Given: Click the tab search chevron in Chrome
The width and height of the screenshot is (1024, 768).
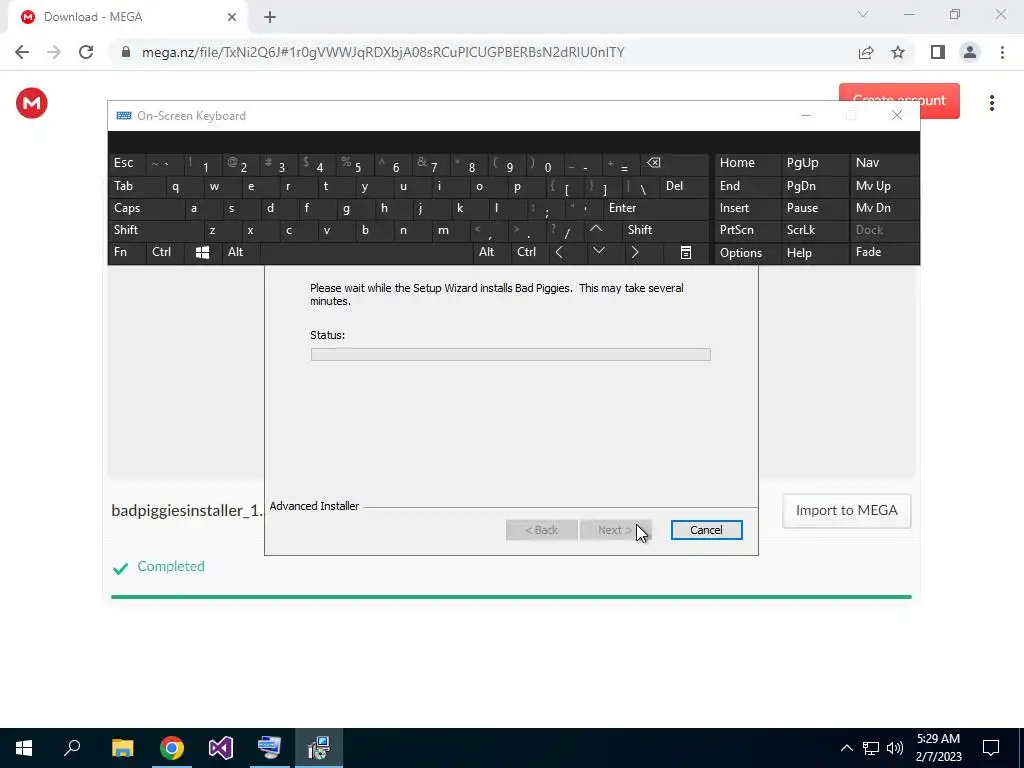Looking at the screenshot, I should [863, 14].
